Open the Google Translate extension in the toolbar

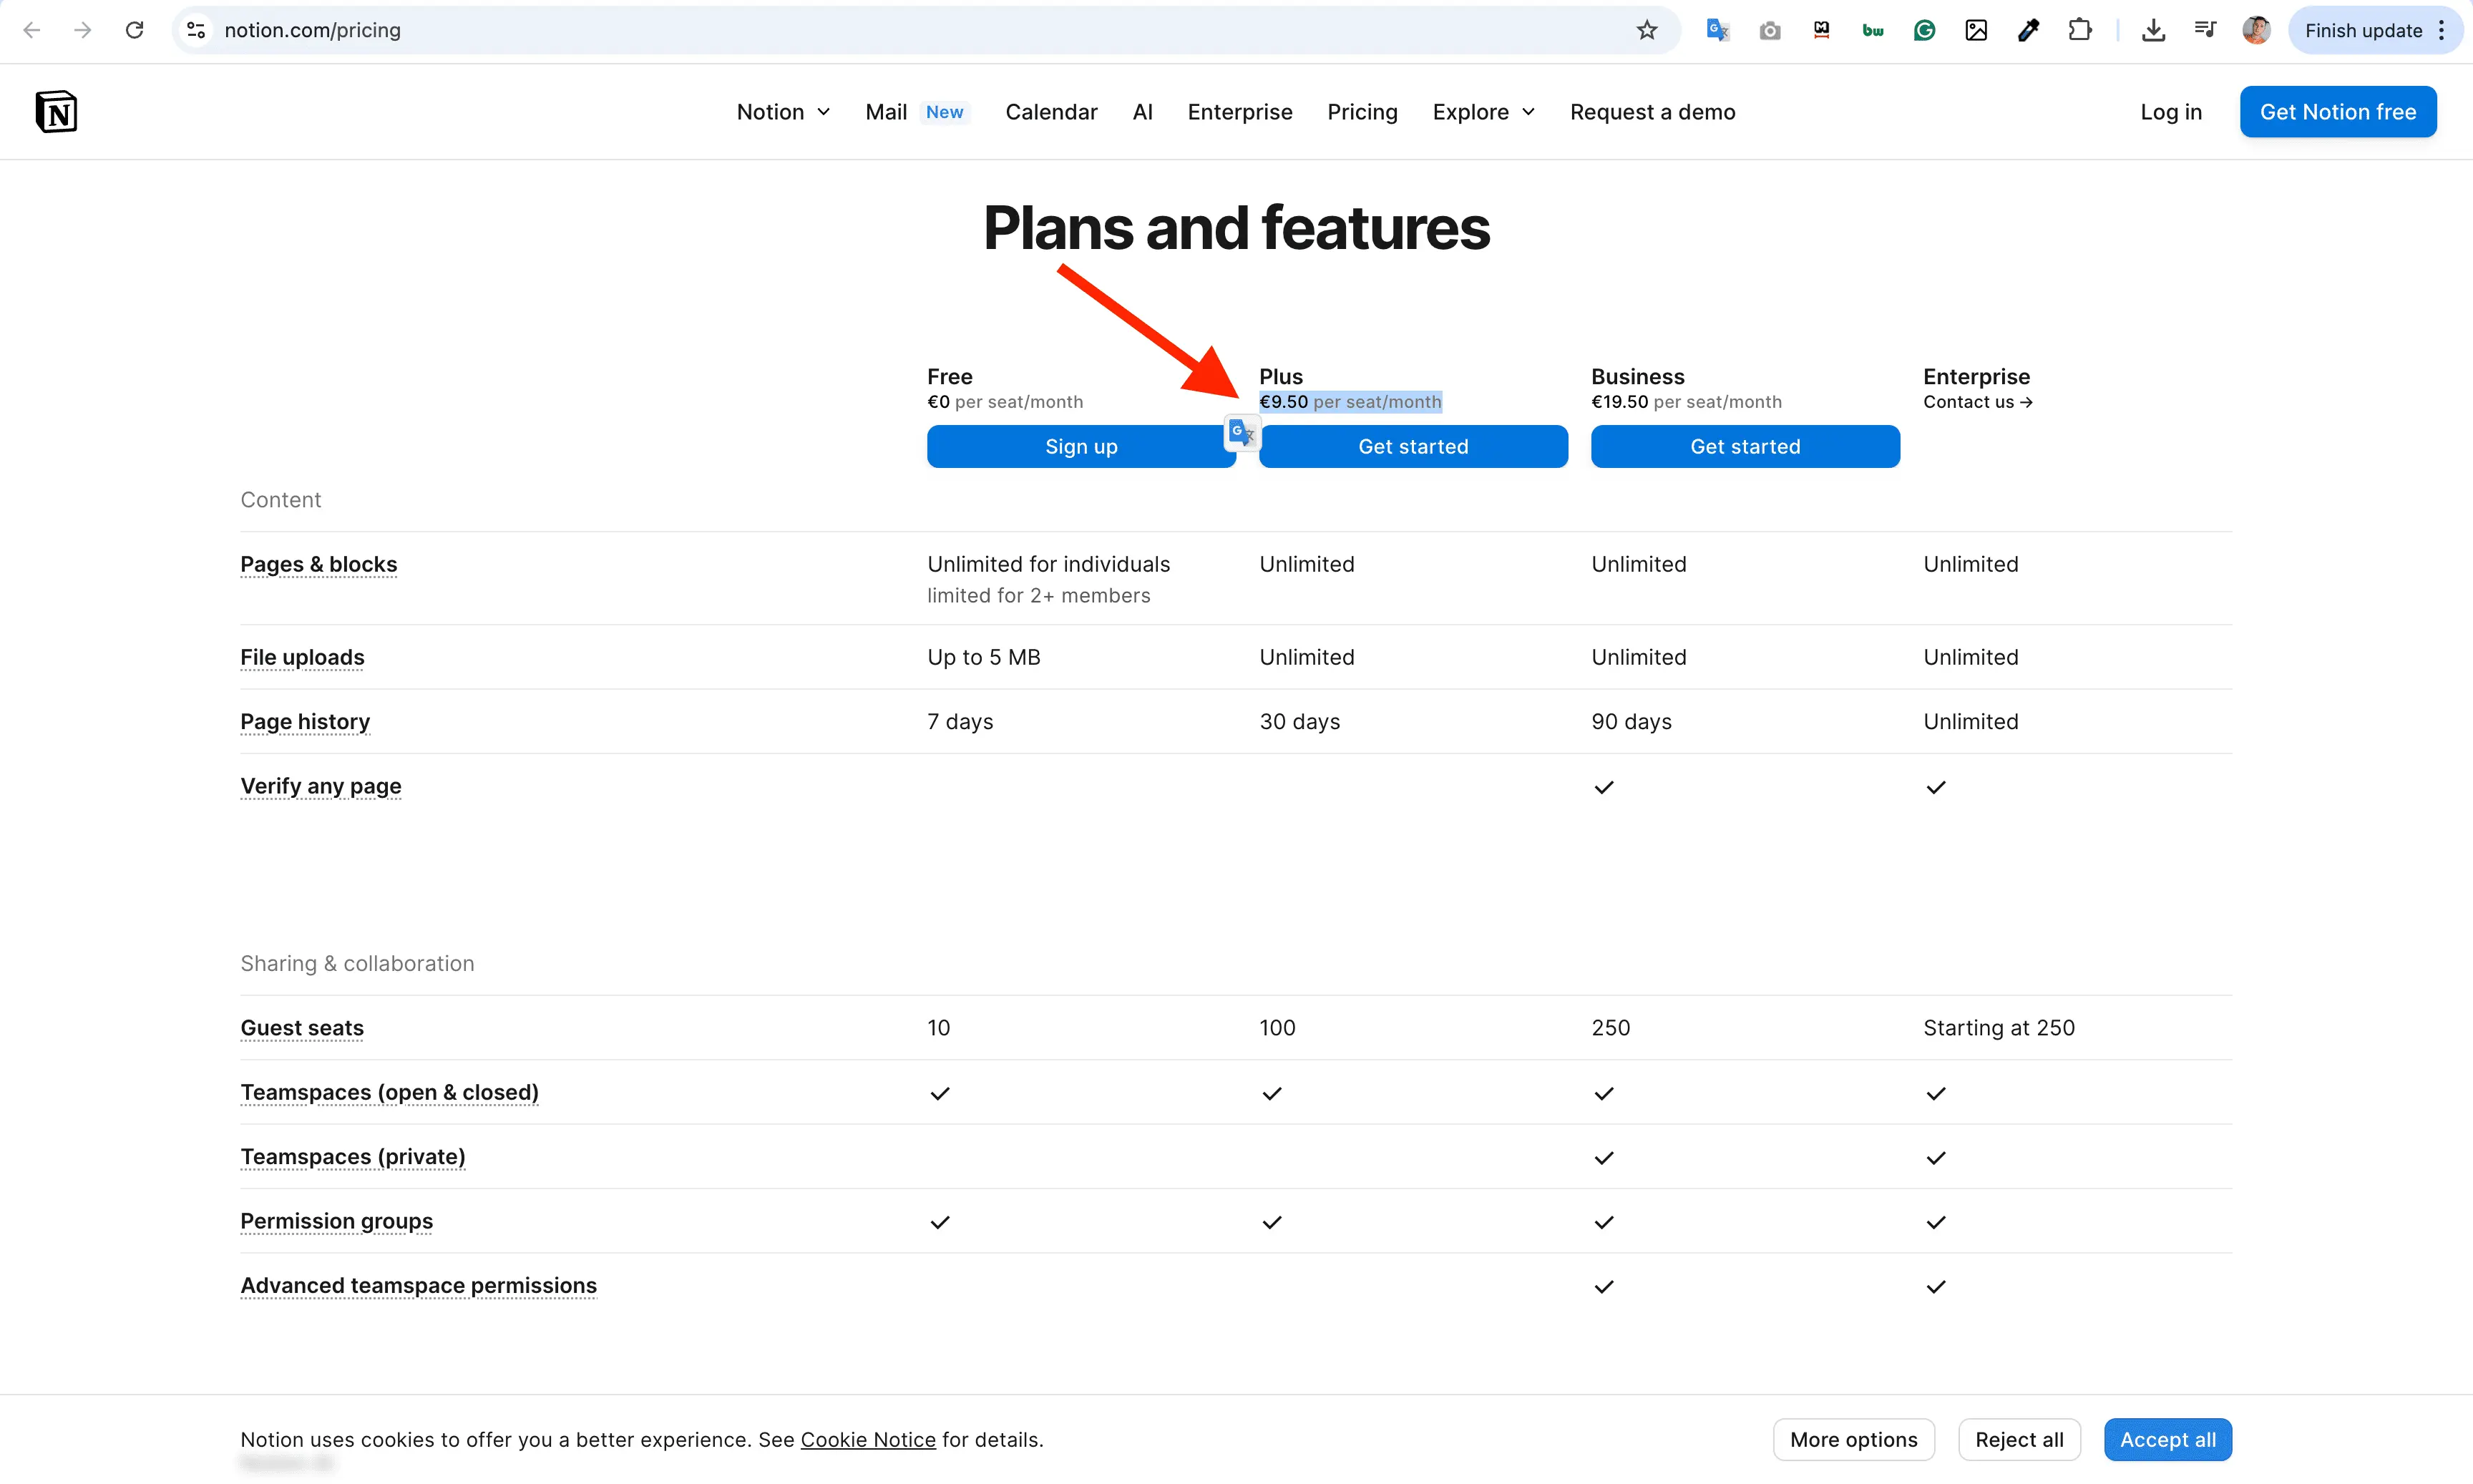(x=1718, y=30)
